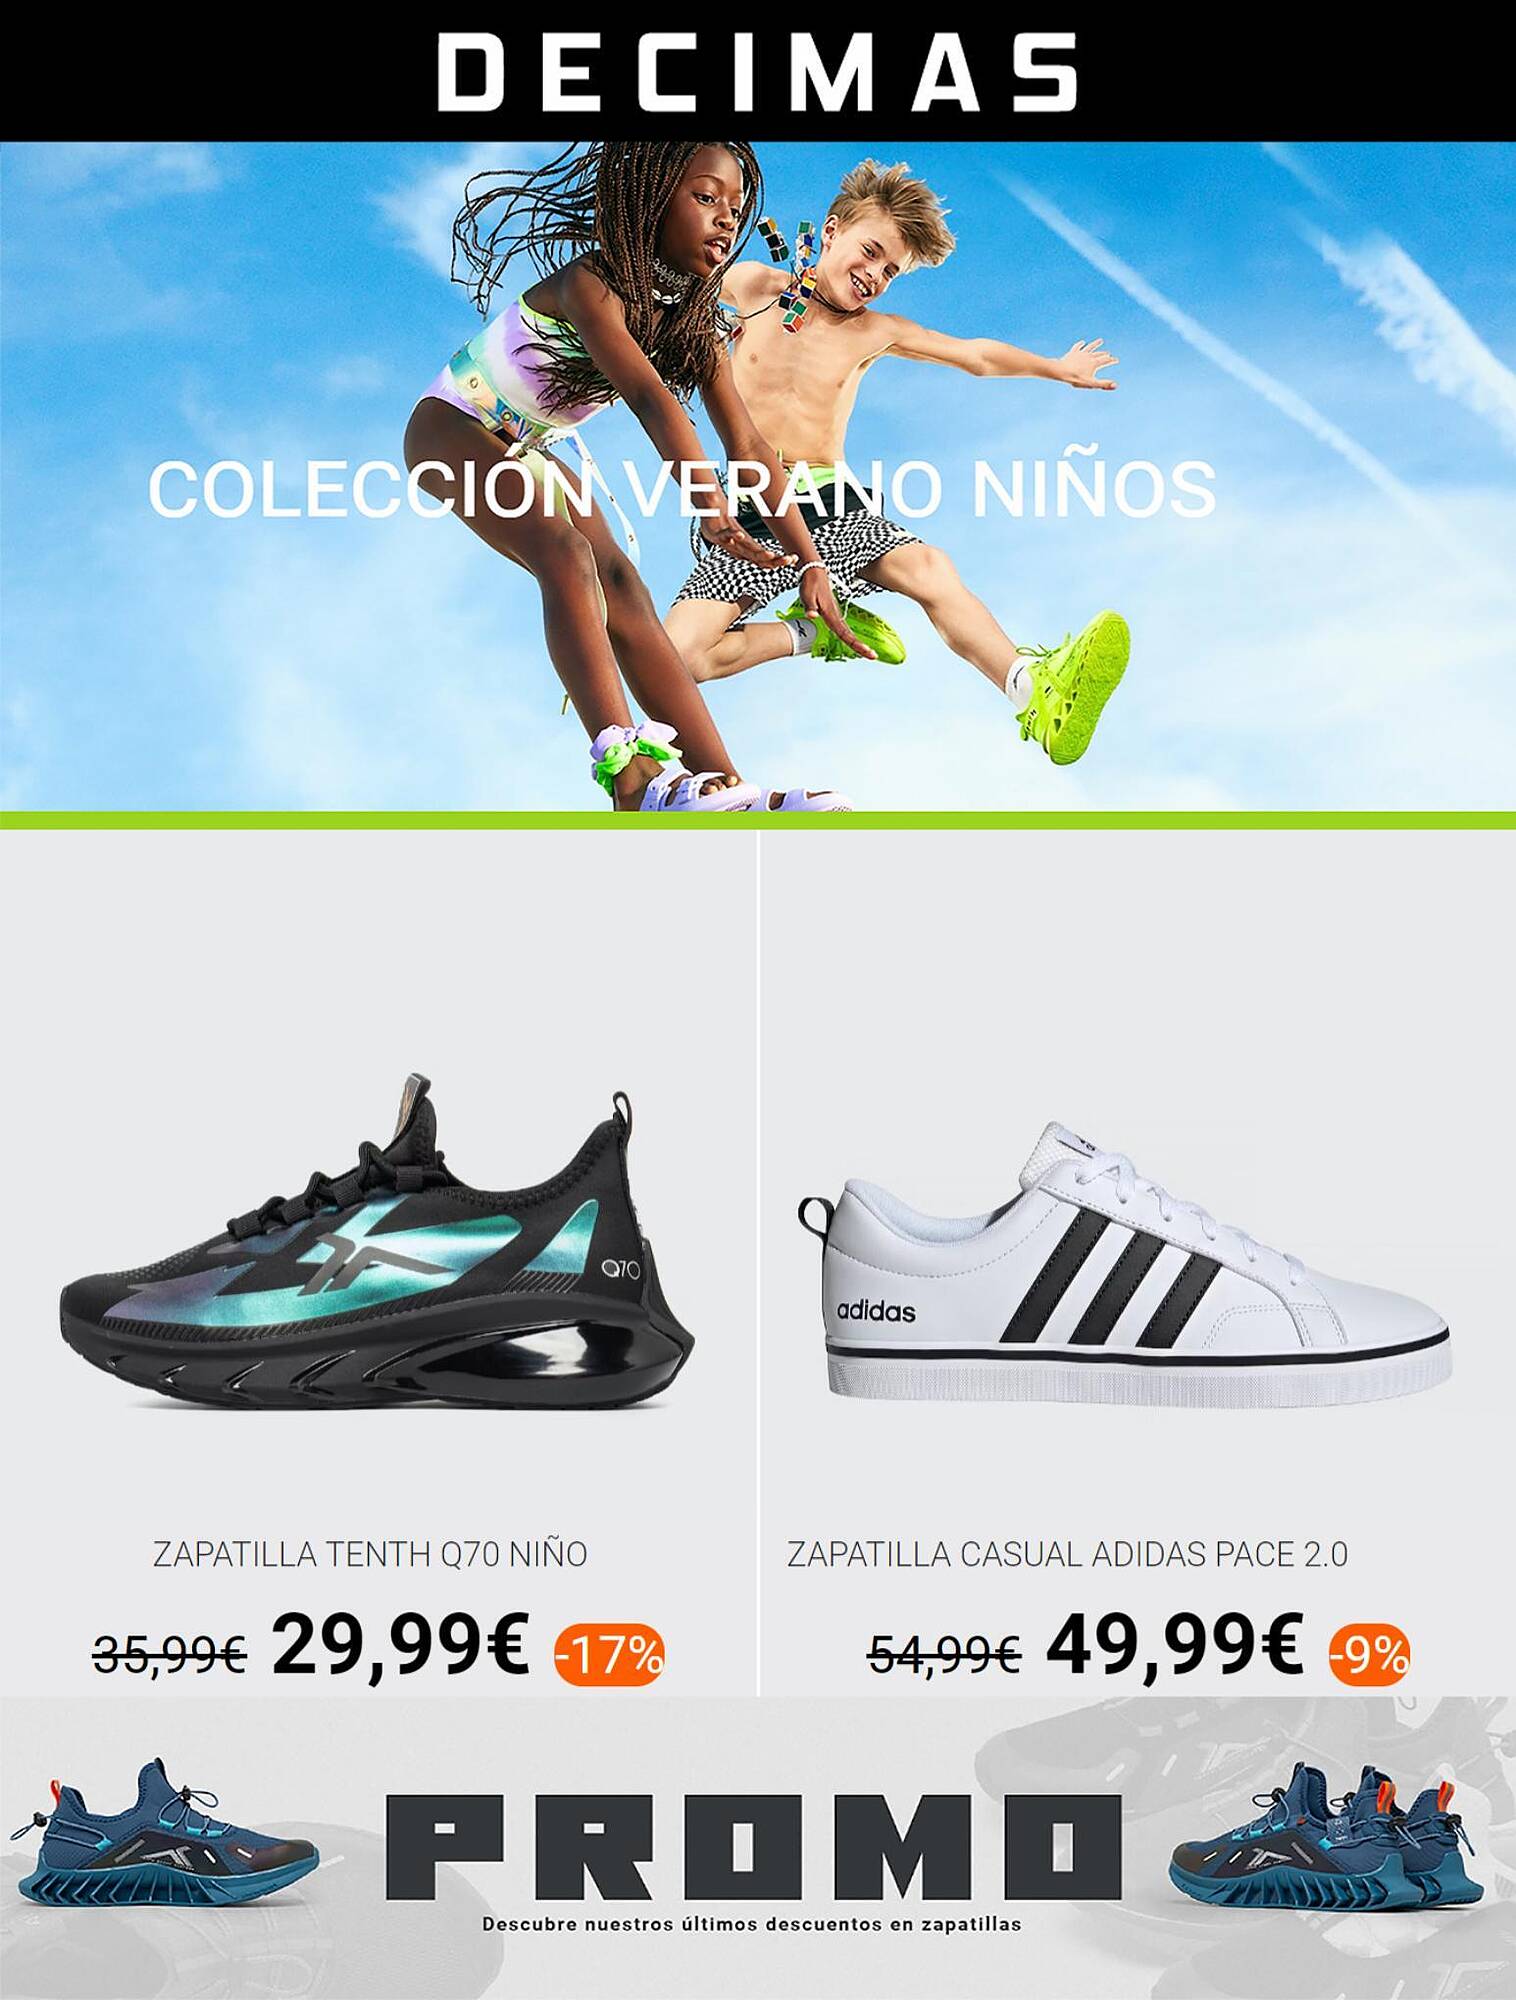
Task: Click the Q70 logo on the black shoe heel
Action: (x=620, y=1270)
